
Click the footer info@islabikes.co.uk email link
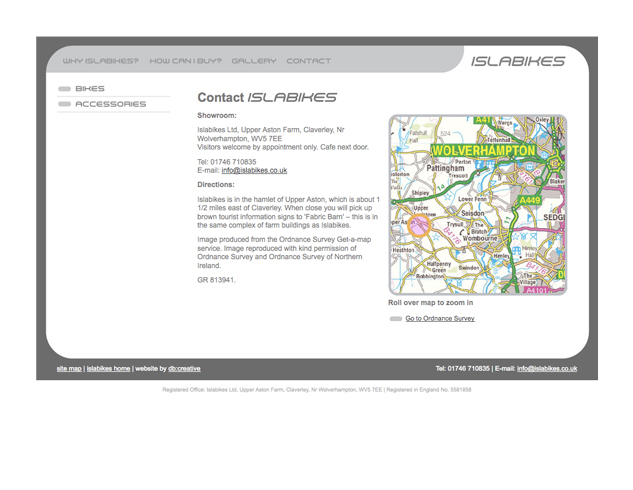click(x=547, y=369)
